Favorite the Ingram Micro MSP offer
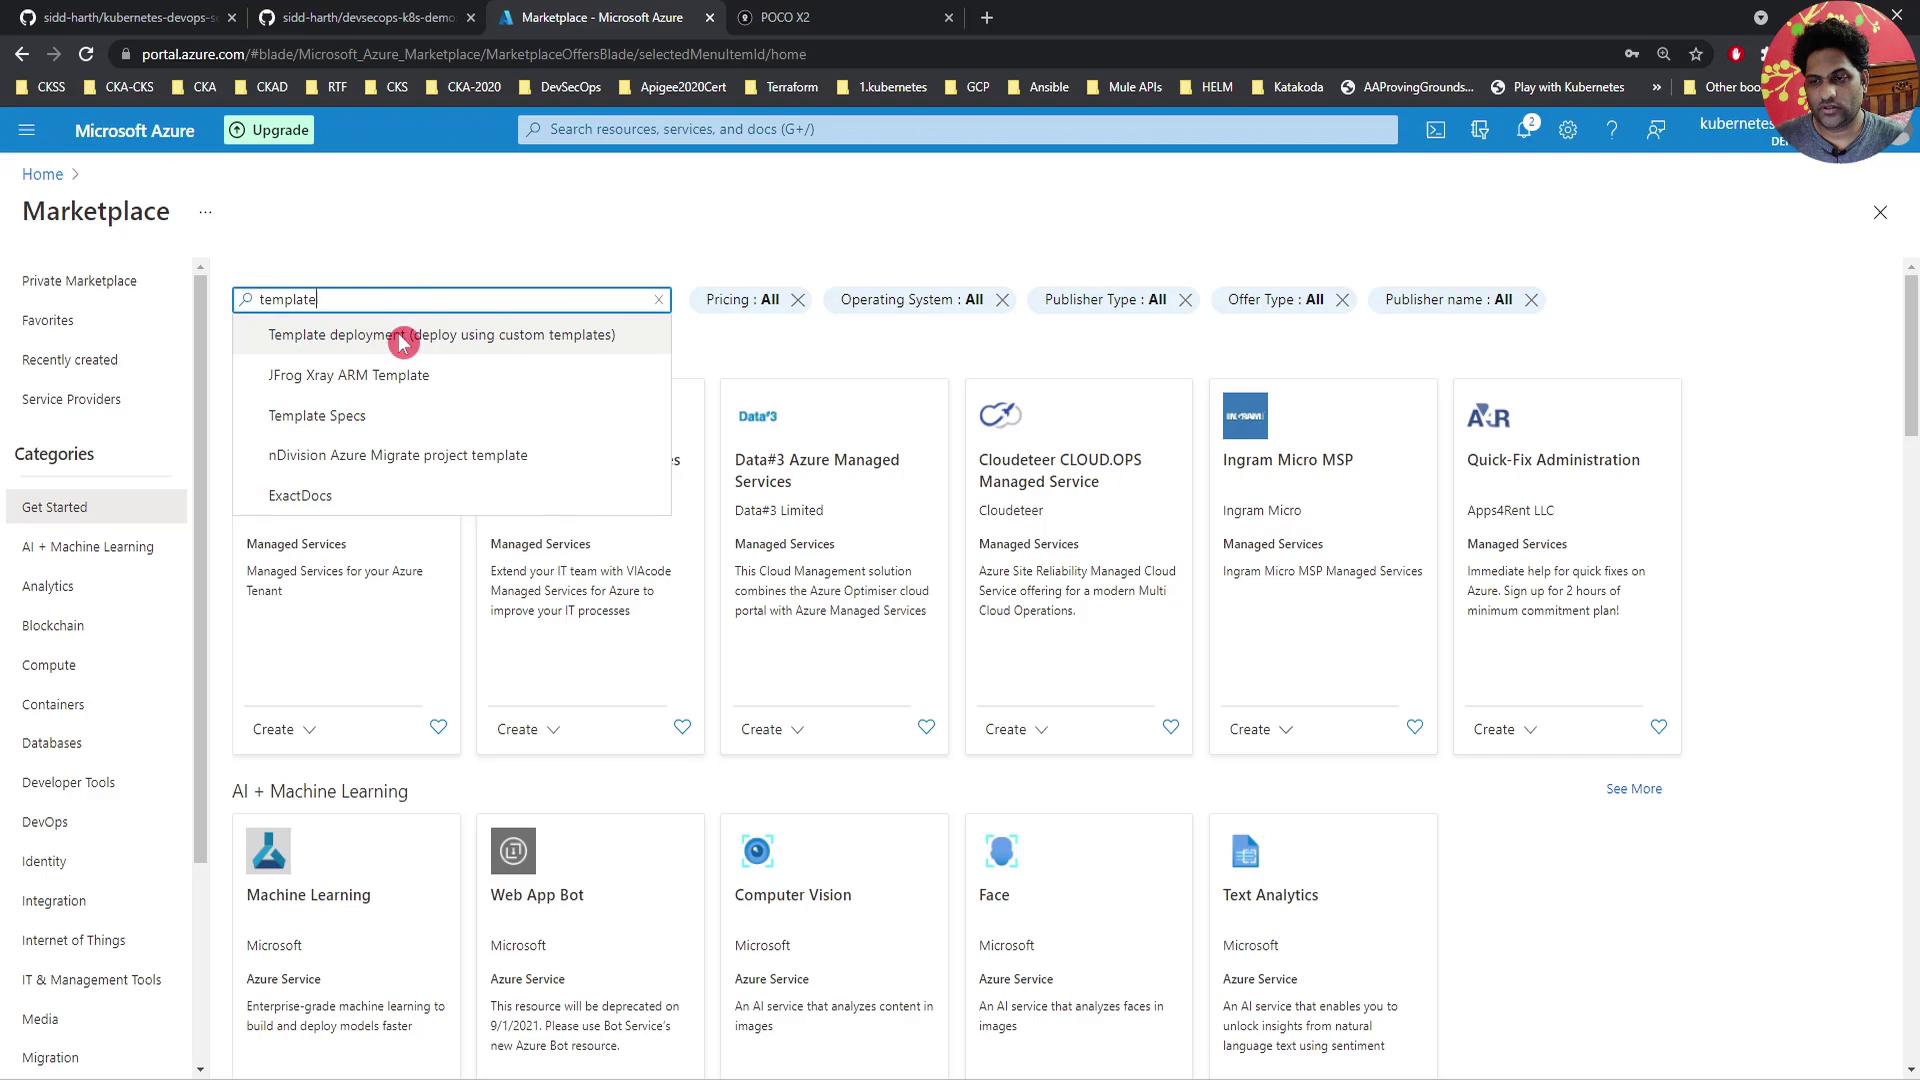 pyautogui.click(x=1415, y=727)
